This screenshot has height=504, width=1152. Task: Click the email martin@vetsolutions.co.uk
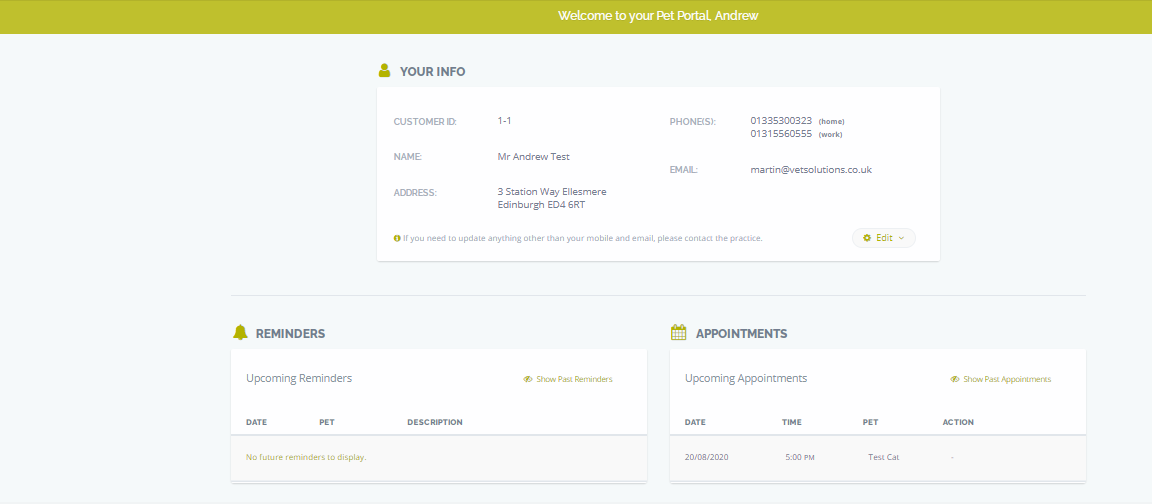click(x=811, y=170)
